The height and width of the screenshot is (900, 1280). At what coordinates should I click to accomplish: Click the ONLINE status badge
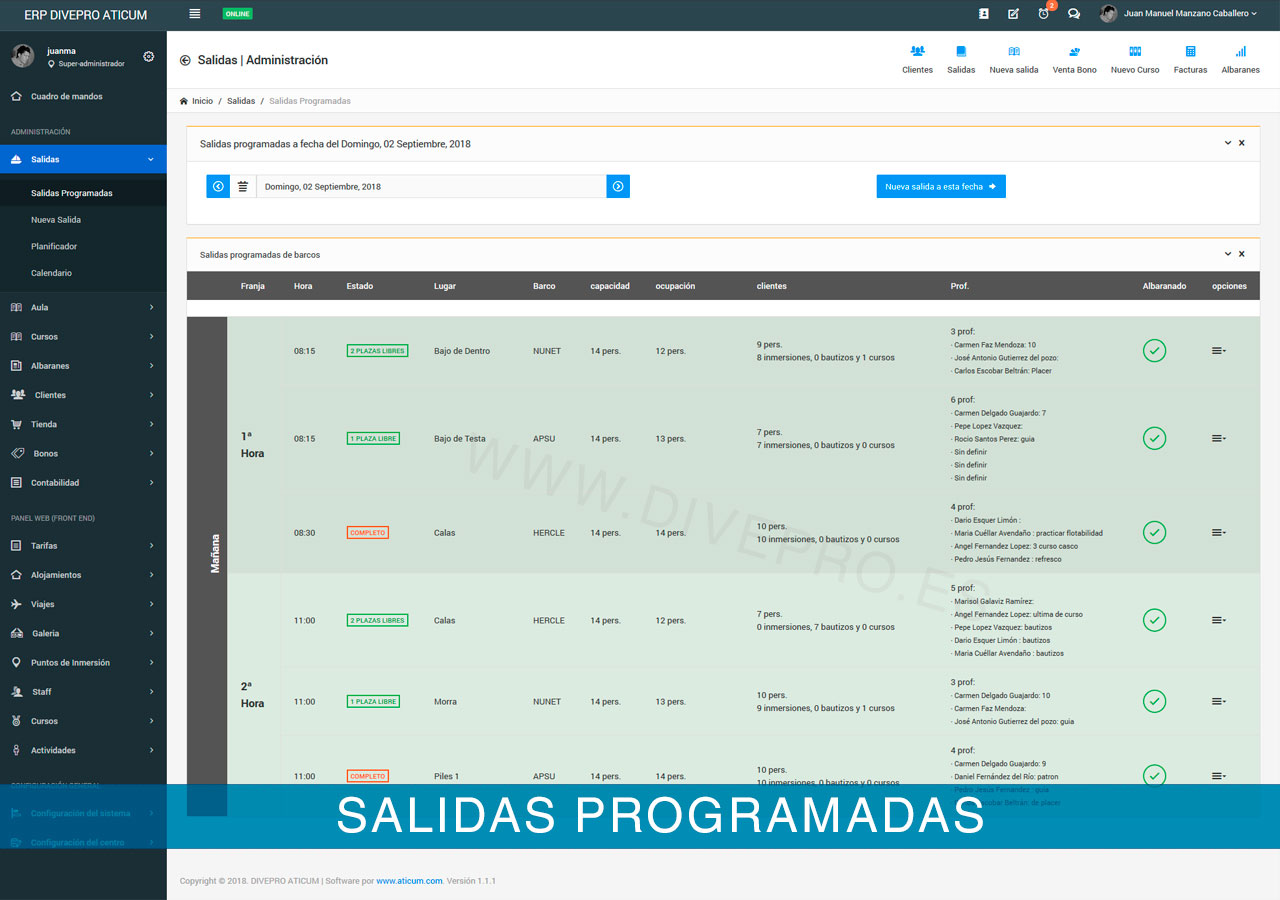pos(237,14)
